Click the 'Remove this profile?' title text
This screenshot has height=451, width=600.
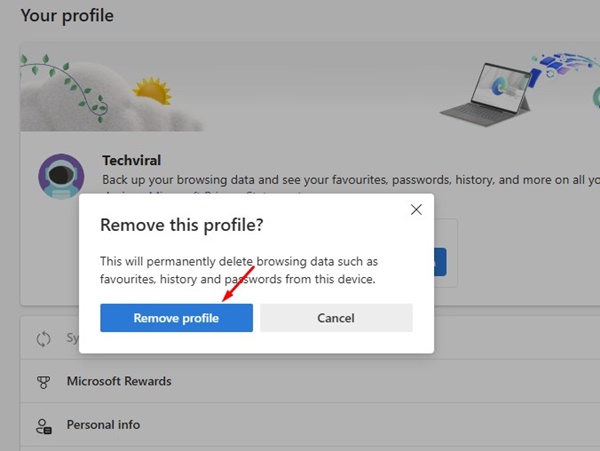[x=181, y=225]
